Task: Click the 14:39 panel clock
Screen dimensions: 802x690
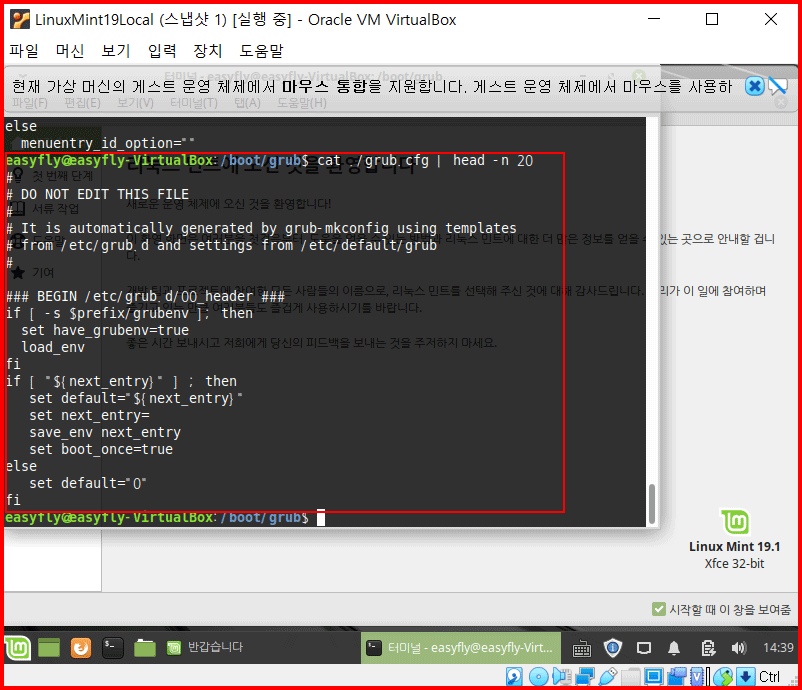Action: coord(778,648)
